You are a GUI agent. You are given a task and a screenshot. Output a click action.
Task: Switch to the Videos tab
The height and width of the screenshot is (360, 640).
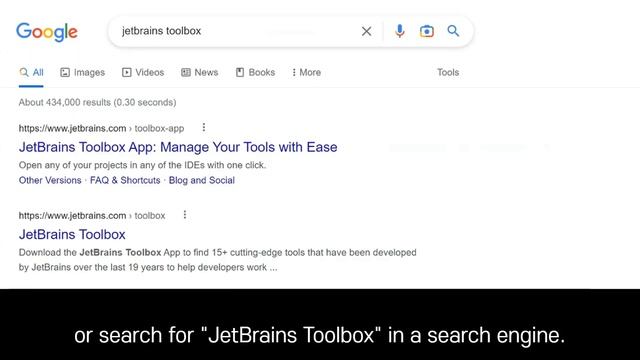tap(143, 73)
